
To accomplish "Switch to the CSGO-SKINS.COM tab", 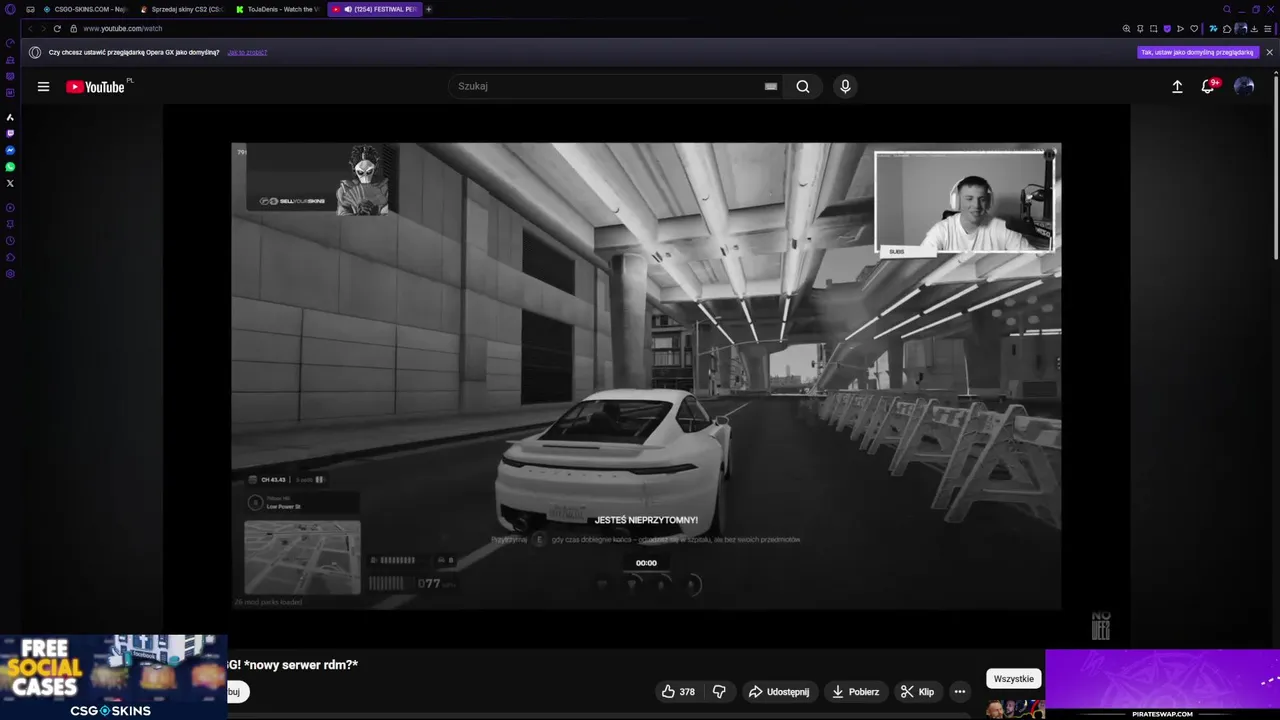I will pos(84,9).
